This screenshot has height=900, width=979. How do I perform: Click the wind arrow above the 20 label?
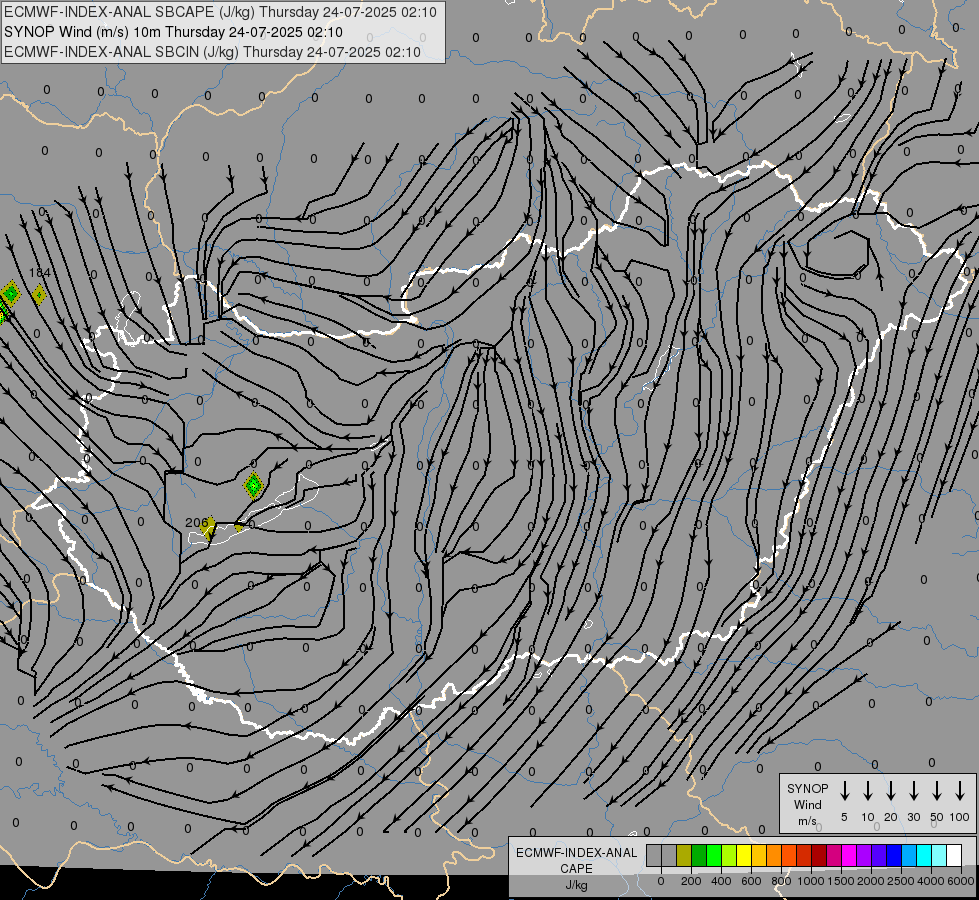pos(891,791)
